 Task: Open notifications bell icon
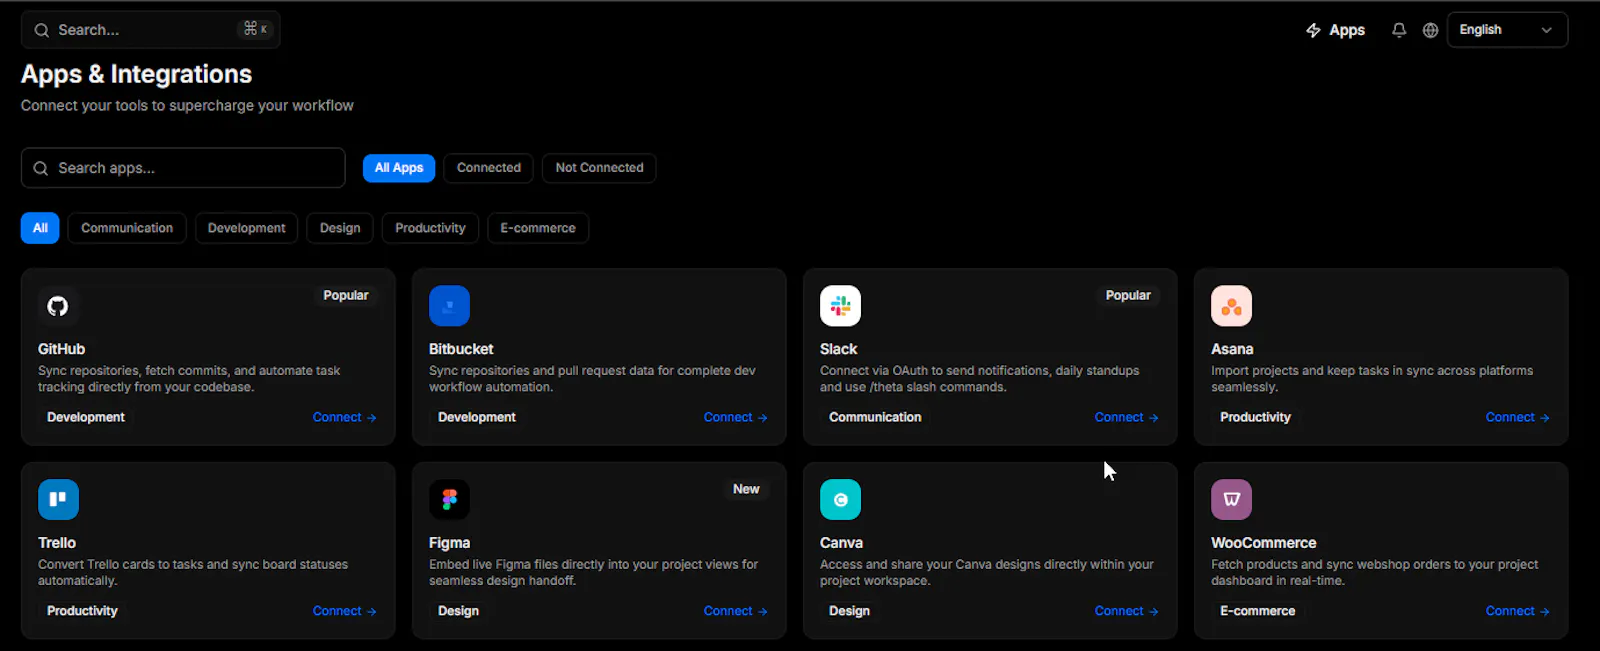click(1399, 30)
